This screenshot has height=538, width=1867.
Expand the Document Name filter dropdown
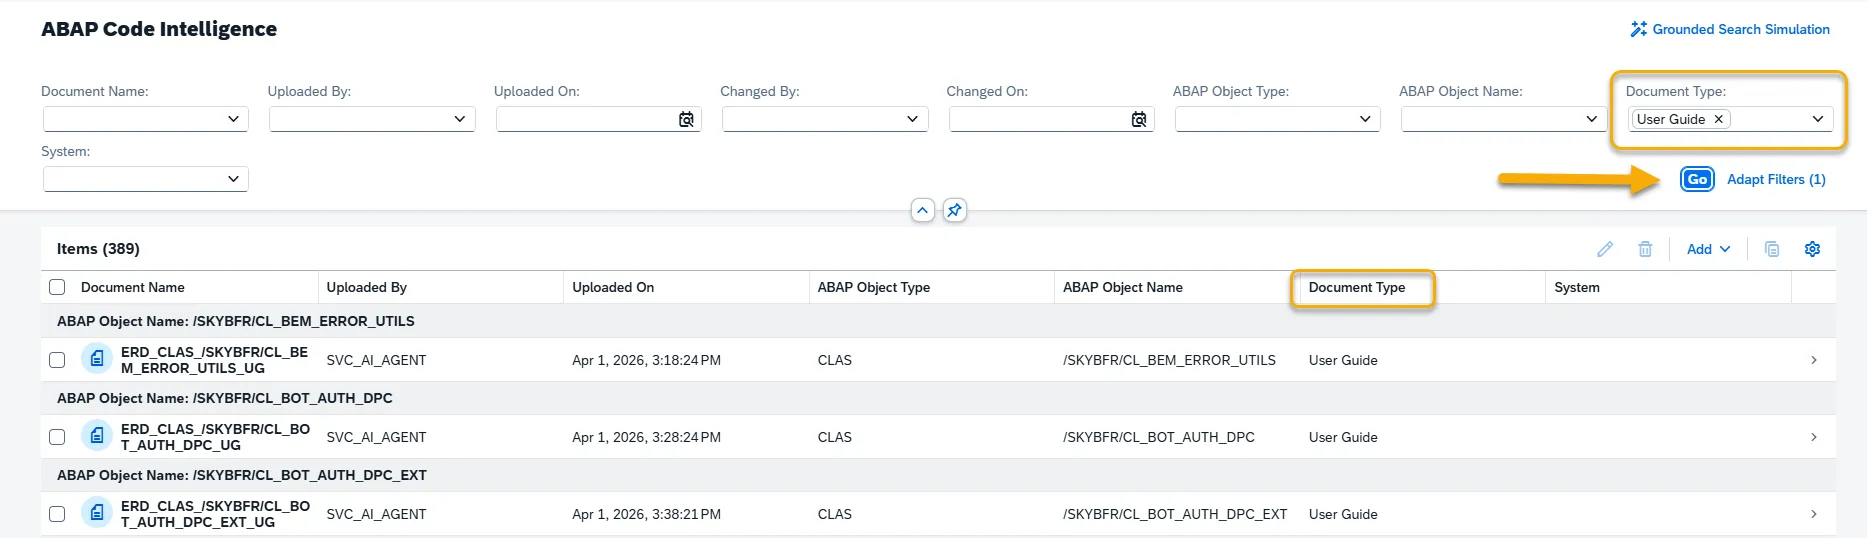coord(233,119)
